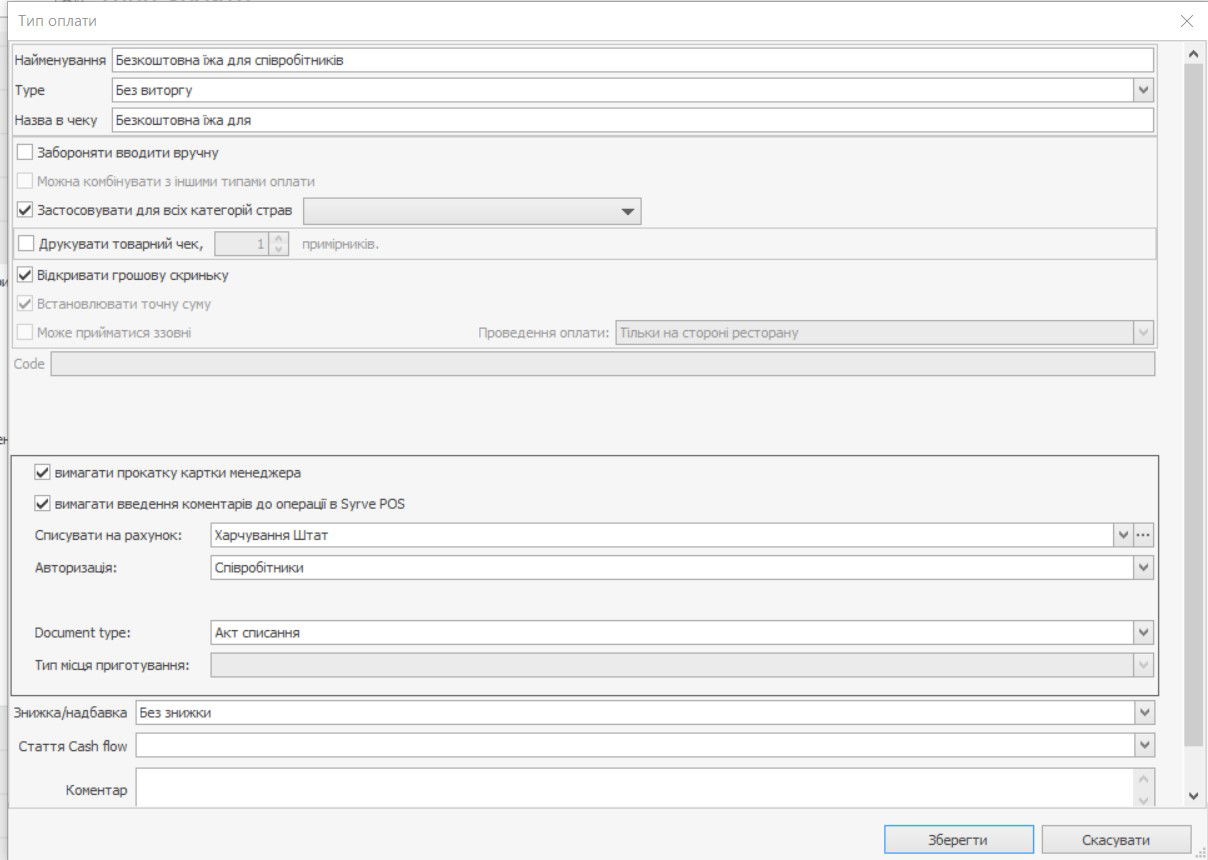Uncheck Застосовувати для всіх категорій страв
This screenshot has height=860, width=1208.
(26, 211)
